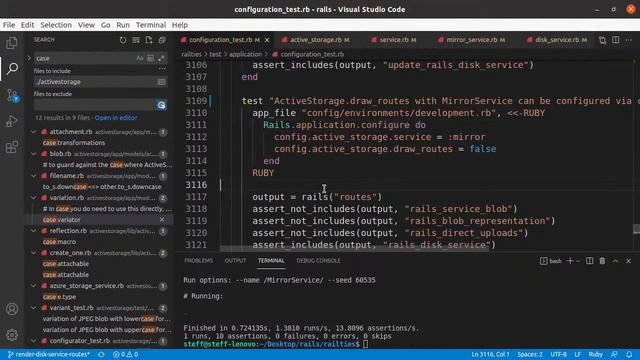Show the Debug Console panel tab

(x=318, y=261)
